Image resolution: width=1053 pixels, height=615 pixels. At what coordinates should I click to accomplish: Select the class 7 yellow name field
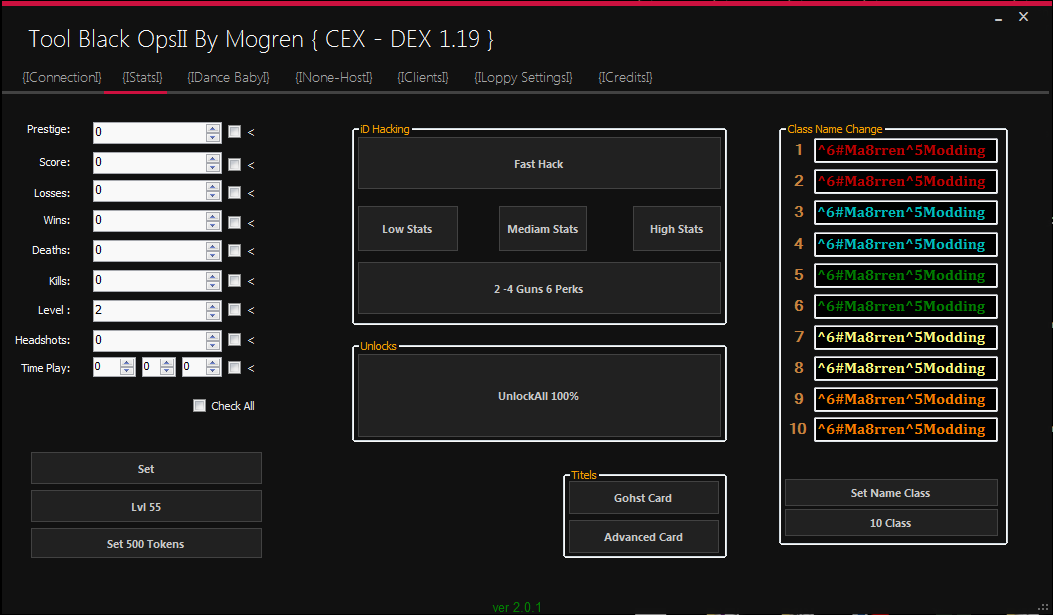pyautogui.click(x=905, y=337)
